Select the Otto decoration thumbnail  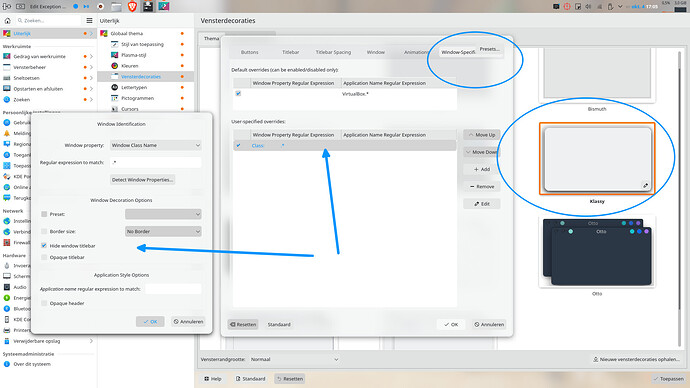click(x=597, y=252)
